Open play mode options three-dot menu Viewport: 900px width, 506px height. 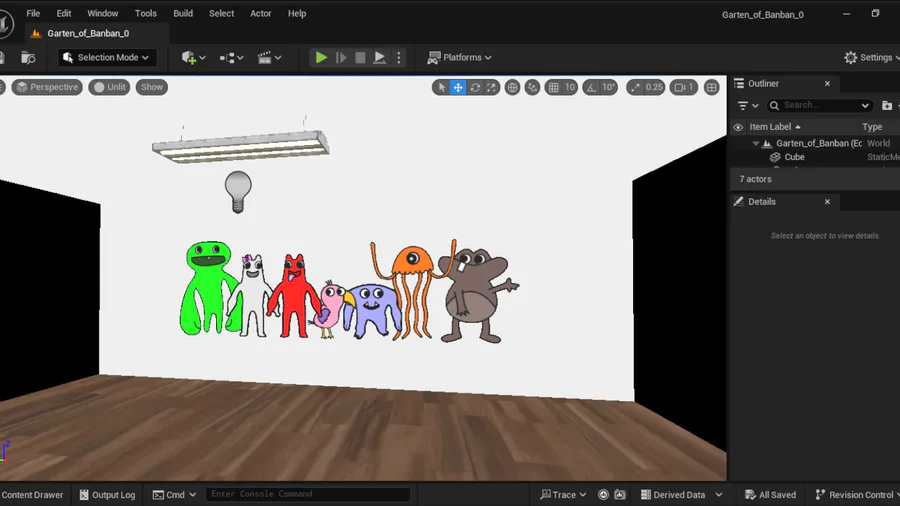point(399,57)
